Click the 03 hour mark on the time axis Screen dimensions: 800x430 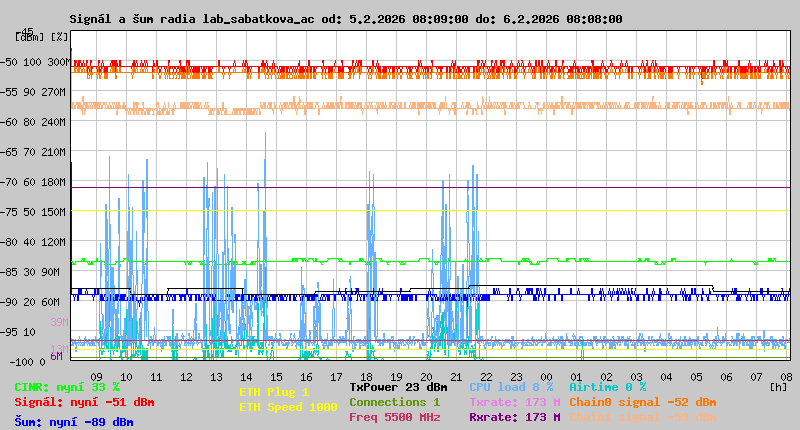pyautogui.click(x=637, y=375)
